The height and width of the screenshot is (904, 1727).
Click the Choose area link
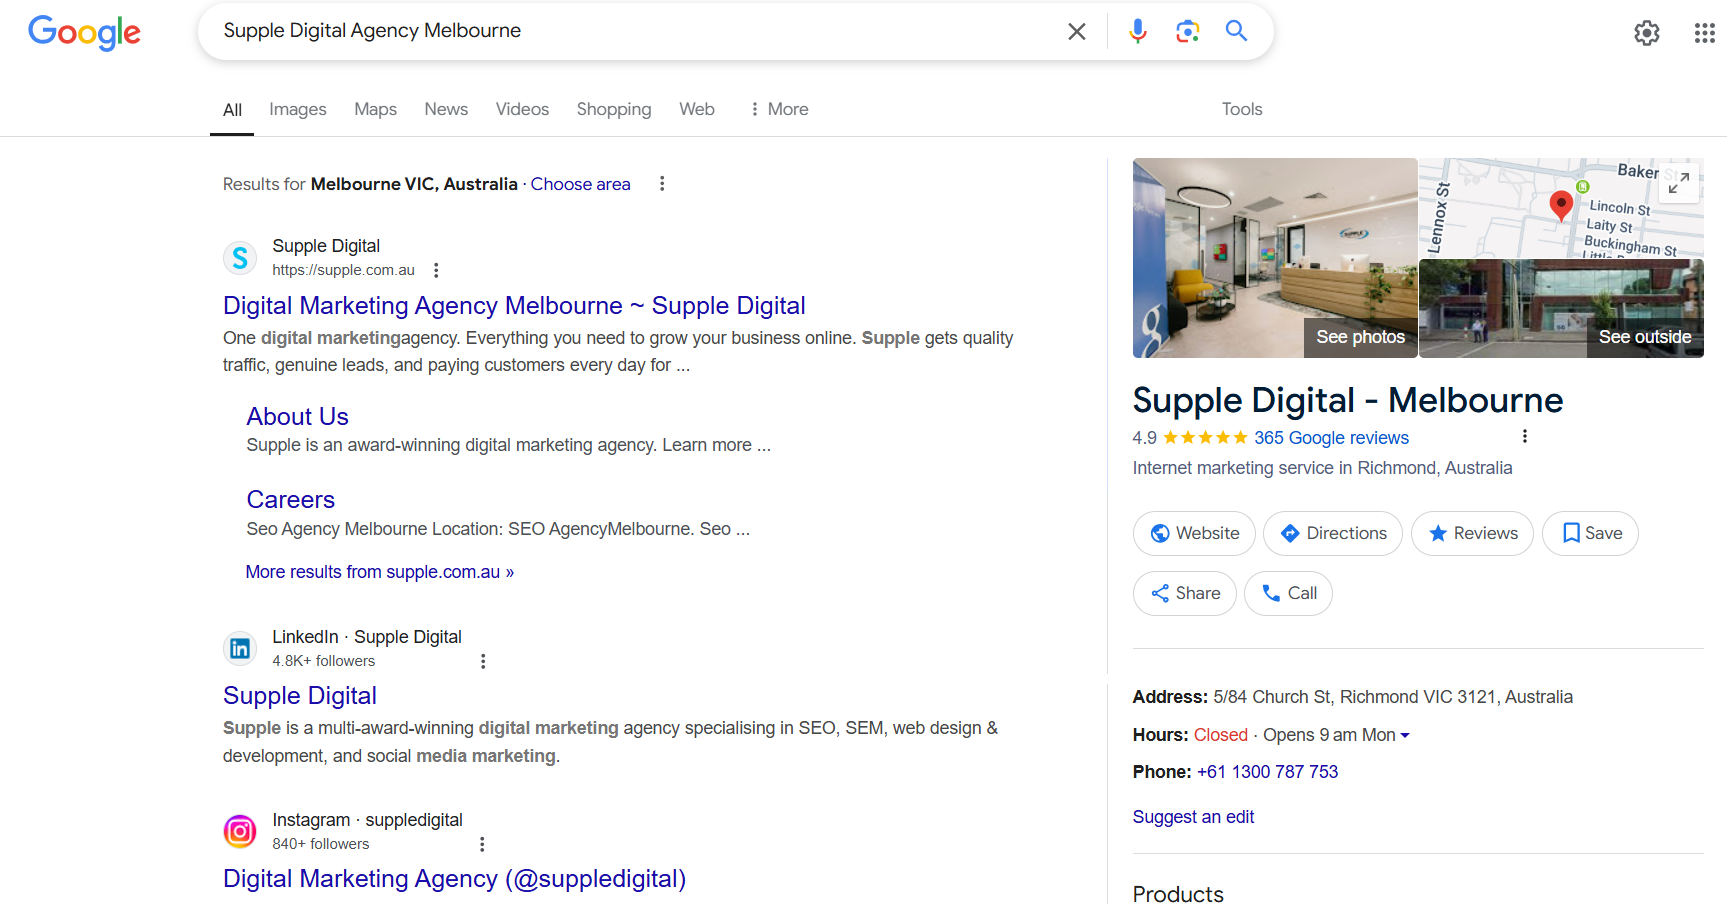tap(581, 184)
